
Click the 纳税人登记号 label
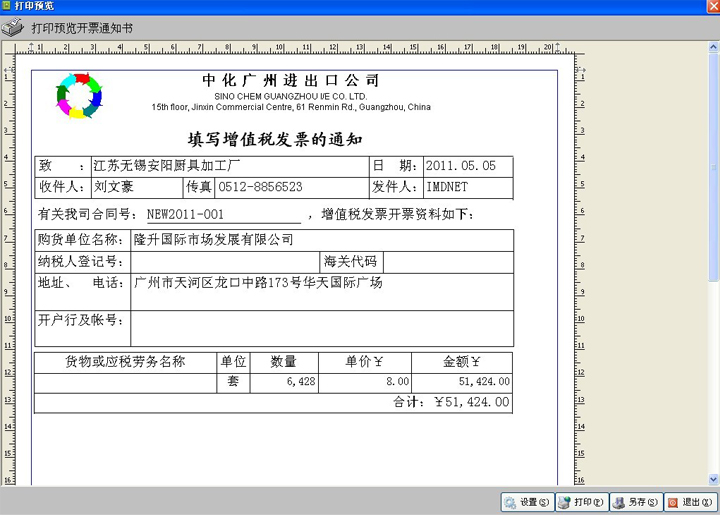pyautogui.click(x=80, y=261)
